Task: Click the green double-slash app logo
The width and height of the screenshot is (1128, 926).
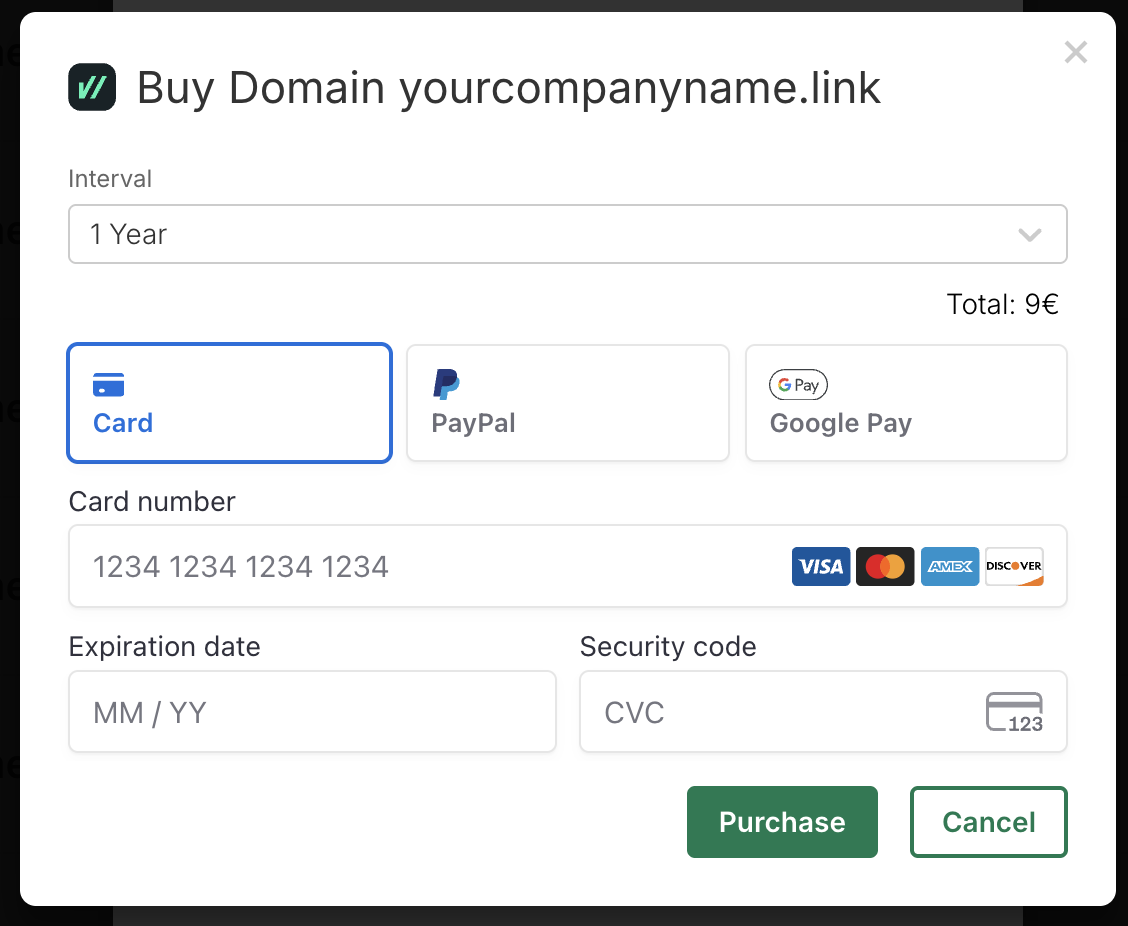Action: tap(92, 87)
